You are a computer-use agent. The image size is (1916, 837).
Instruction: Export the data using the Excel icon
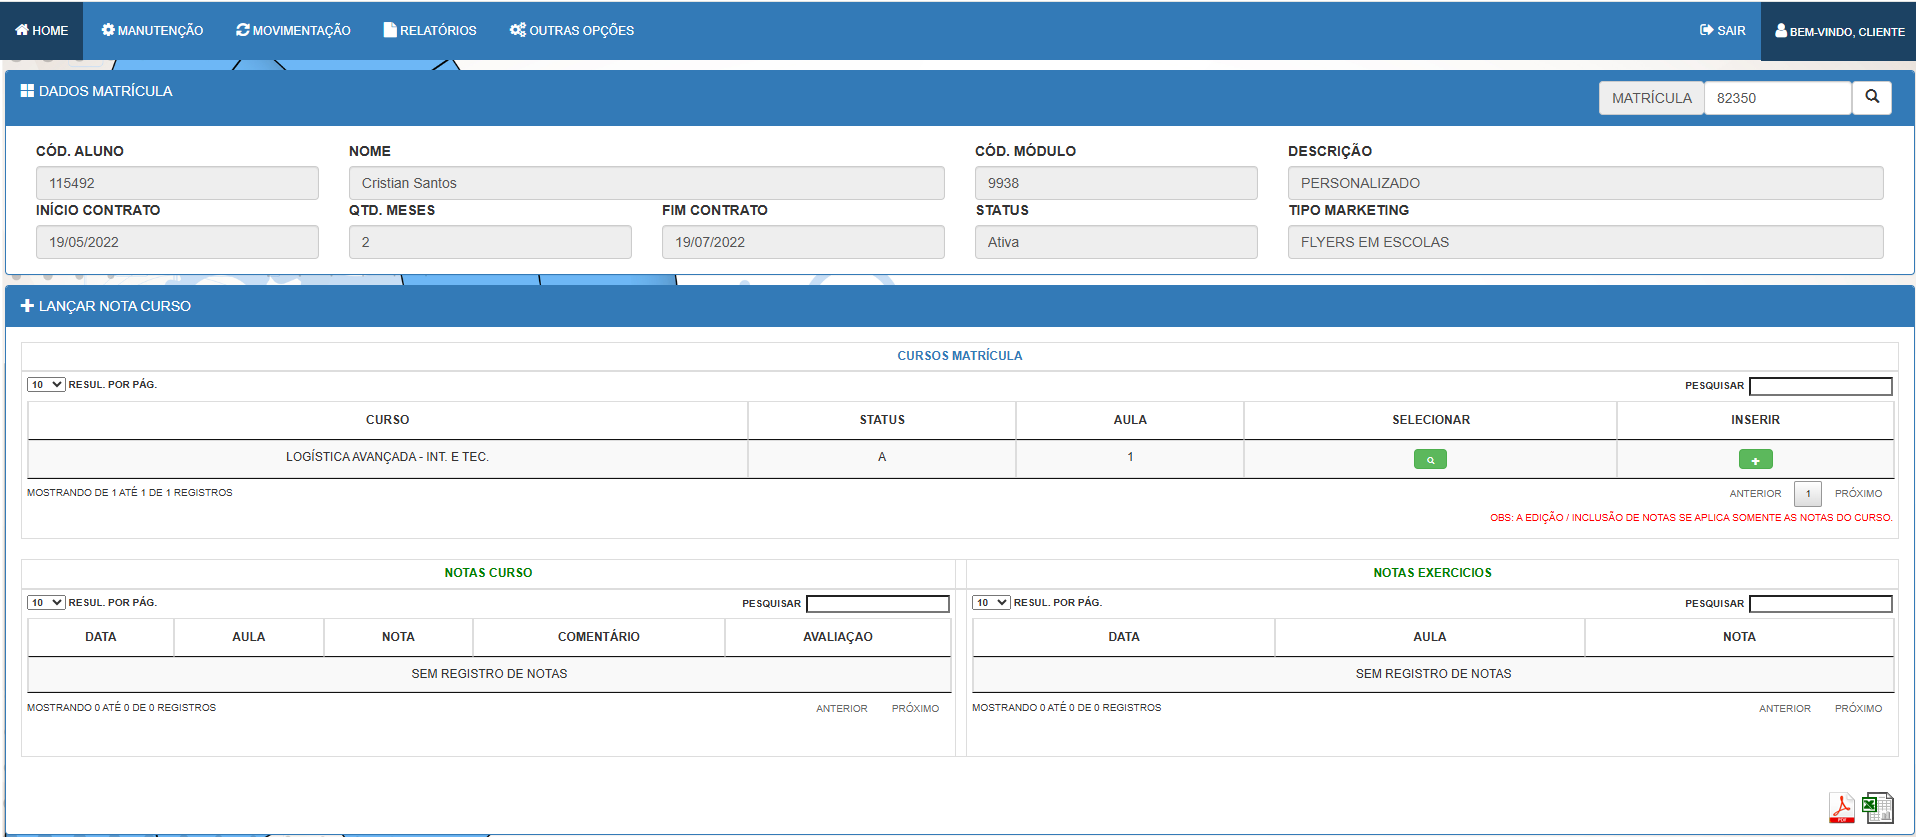pyautogui.click(x=1878, y=808)
